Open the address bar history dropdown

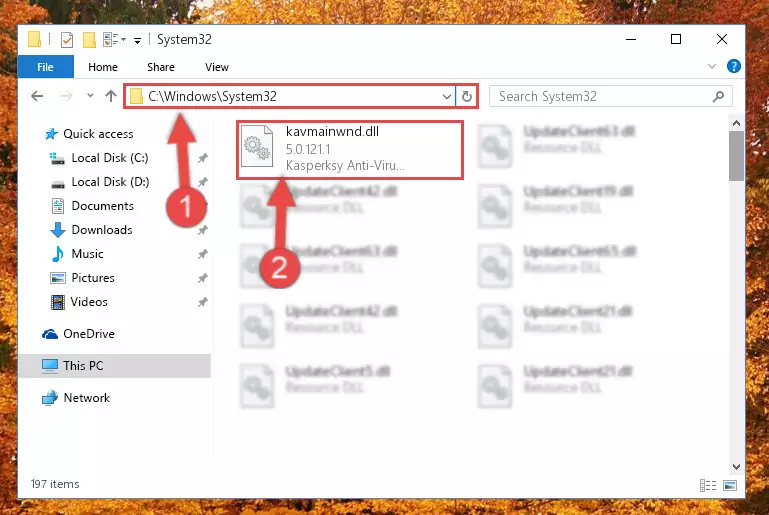[x=447, y=97]
